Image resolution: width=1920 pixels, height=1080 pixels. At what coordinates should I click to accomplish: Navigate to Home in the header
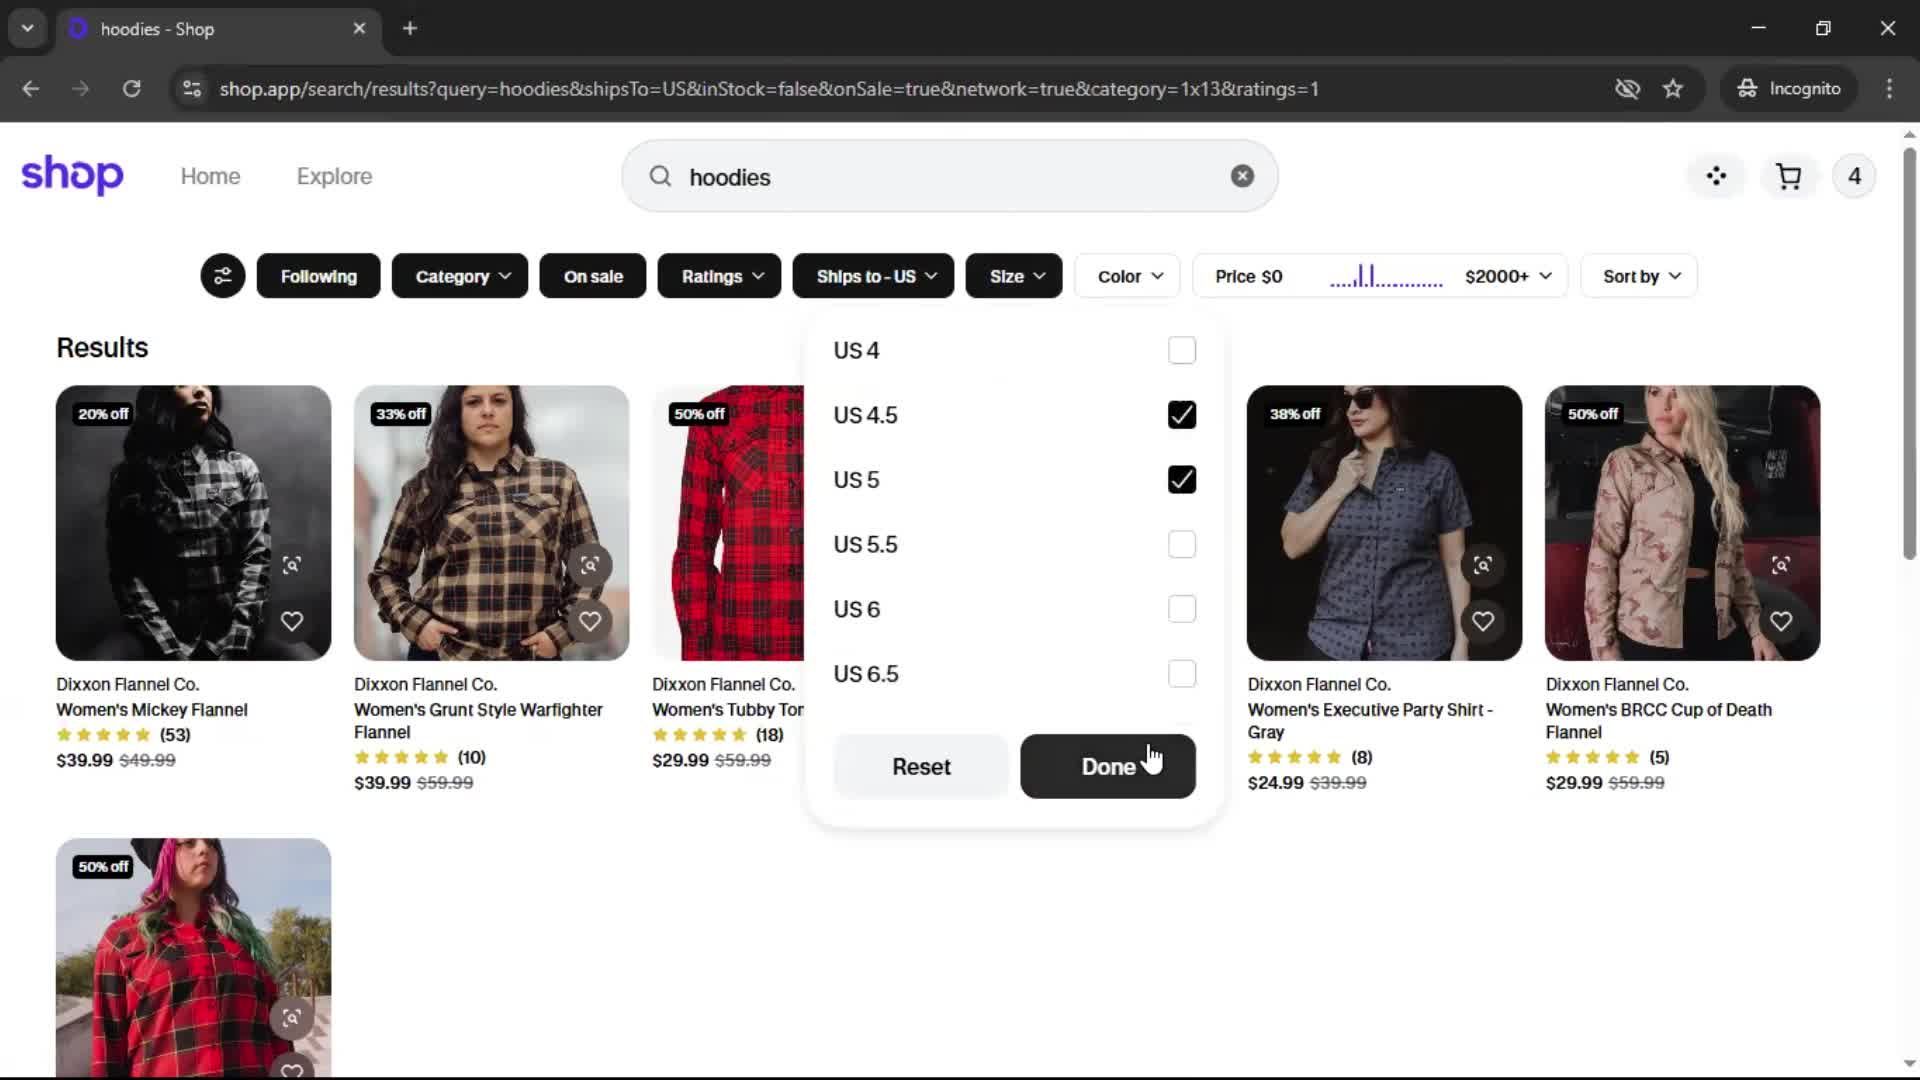[x=210, y=177]
